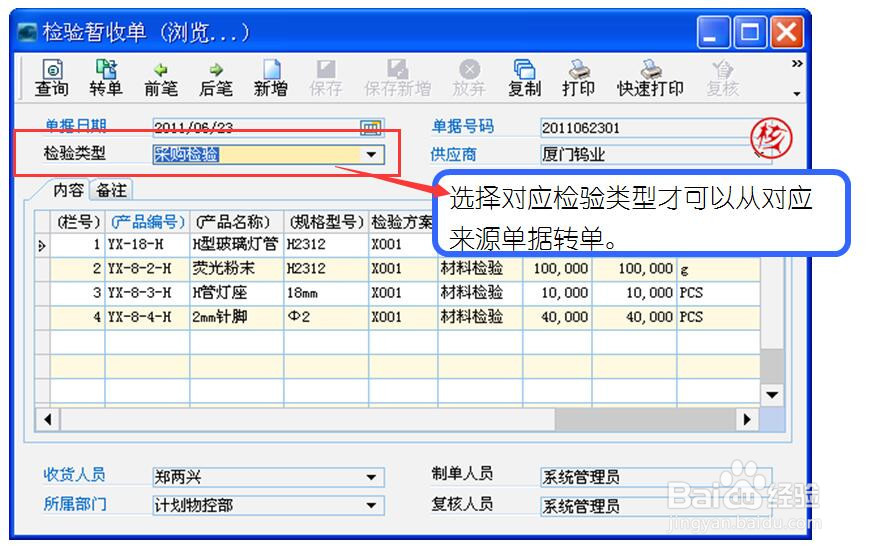Select cell YX-8-4-H in row 4
The height and width of the screenshot is (553, 870).
pyautogui.click(x=148, y=317)
